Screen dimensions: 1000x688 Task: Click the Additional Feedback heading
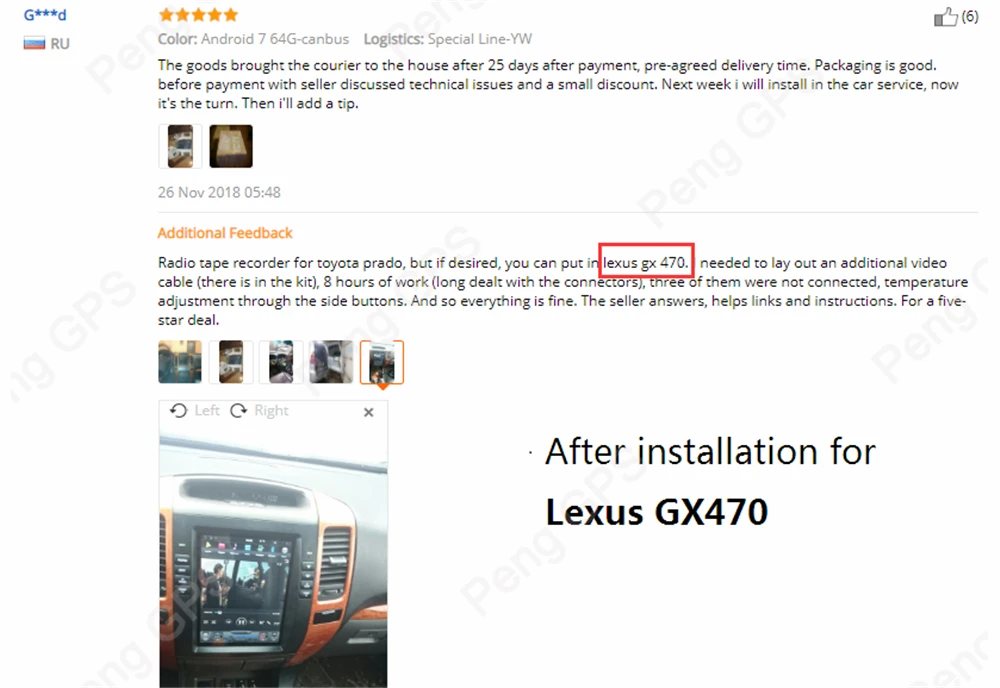[224, 233]
